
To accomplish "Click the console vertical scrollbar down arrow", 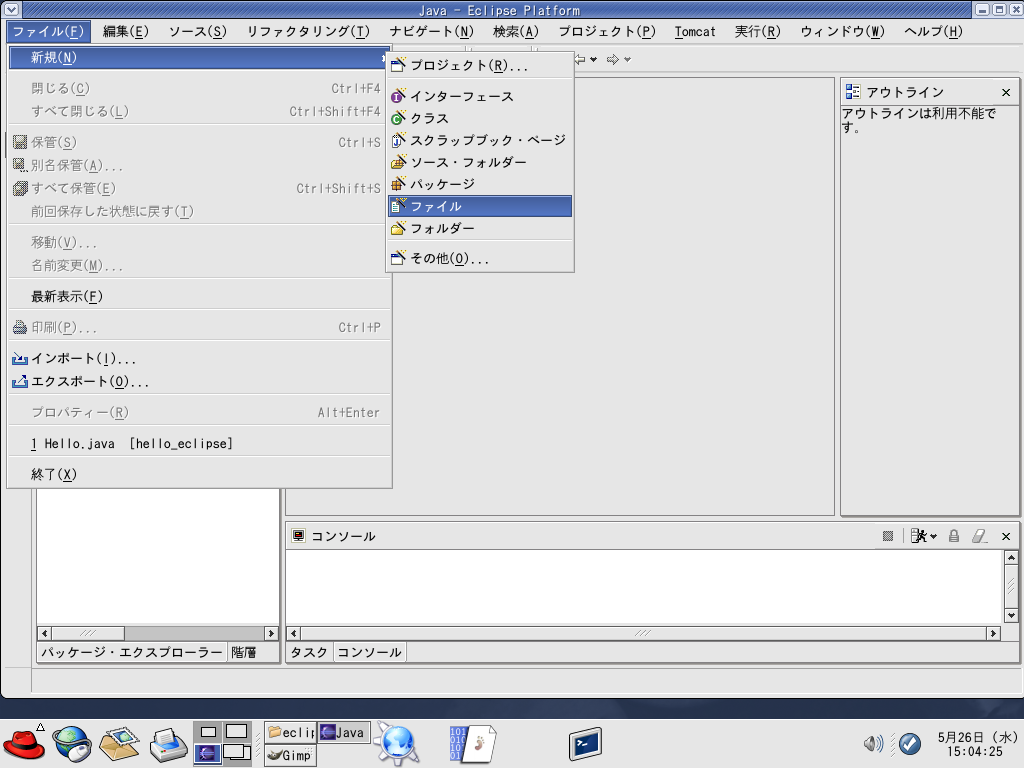I will [1011, 615].
